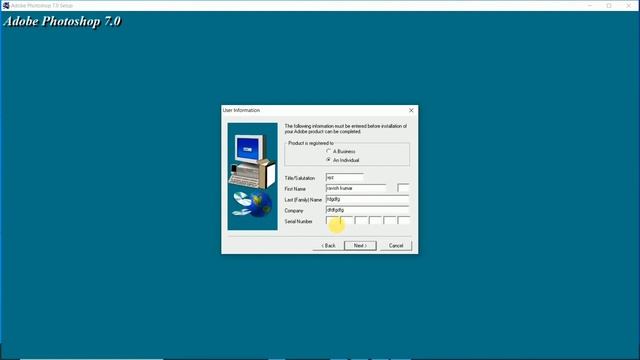Image resolution: width=640 pixels, height=360 pixels.
Task: Proceed with the Next button
Action: pyautogui.click(x=360, y=246)
